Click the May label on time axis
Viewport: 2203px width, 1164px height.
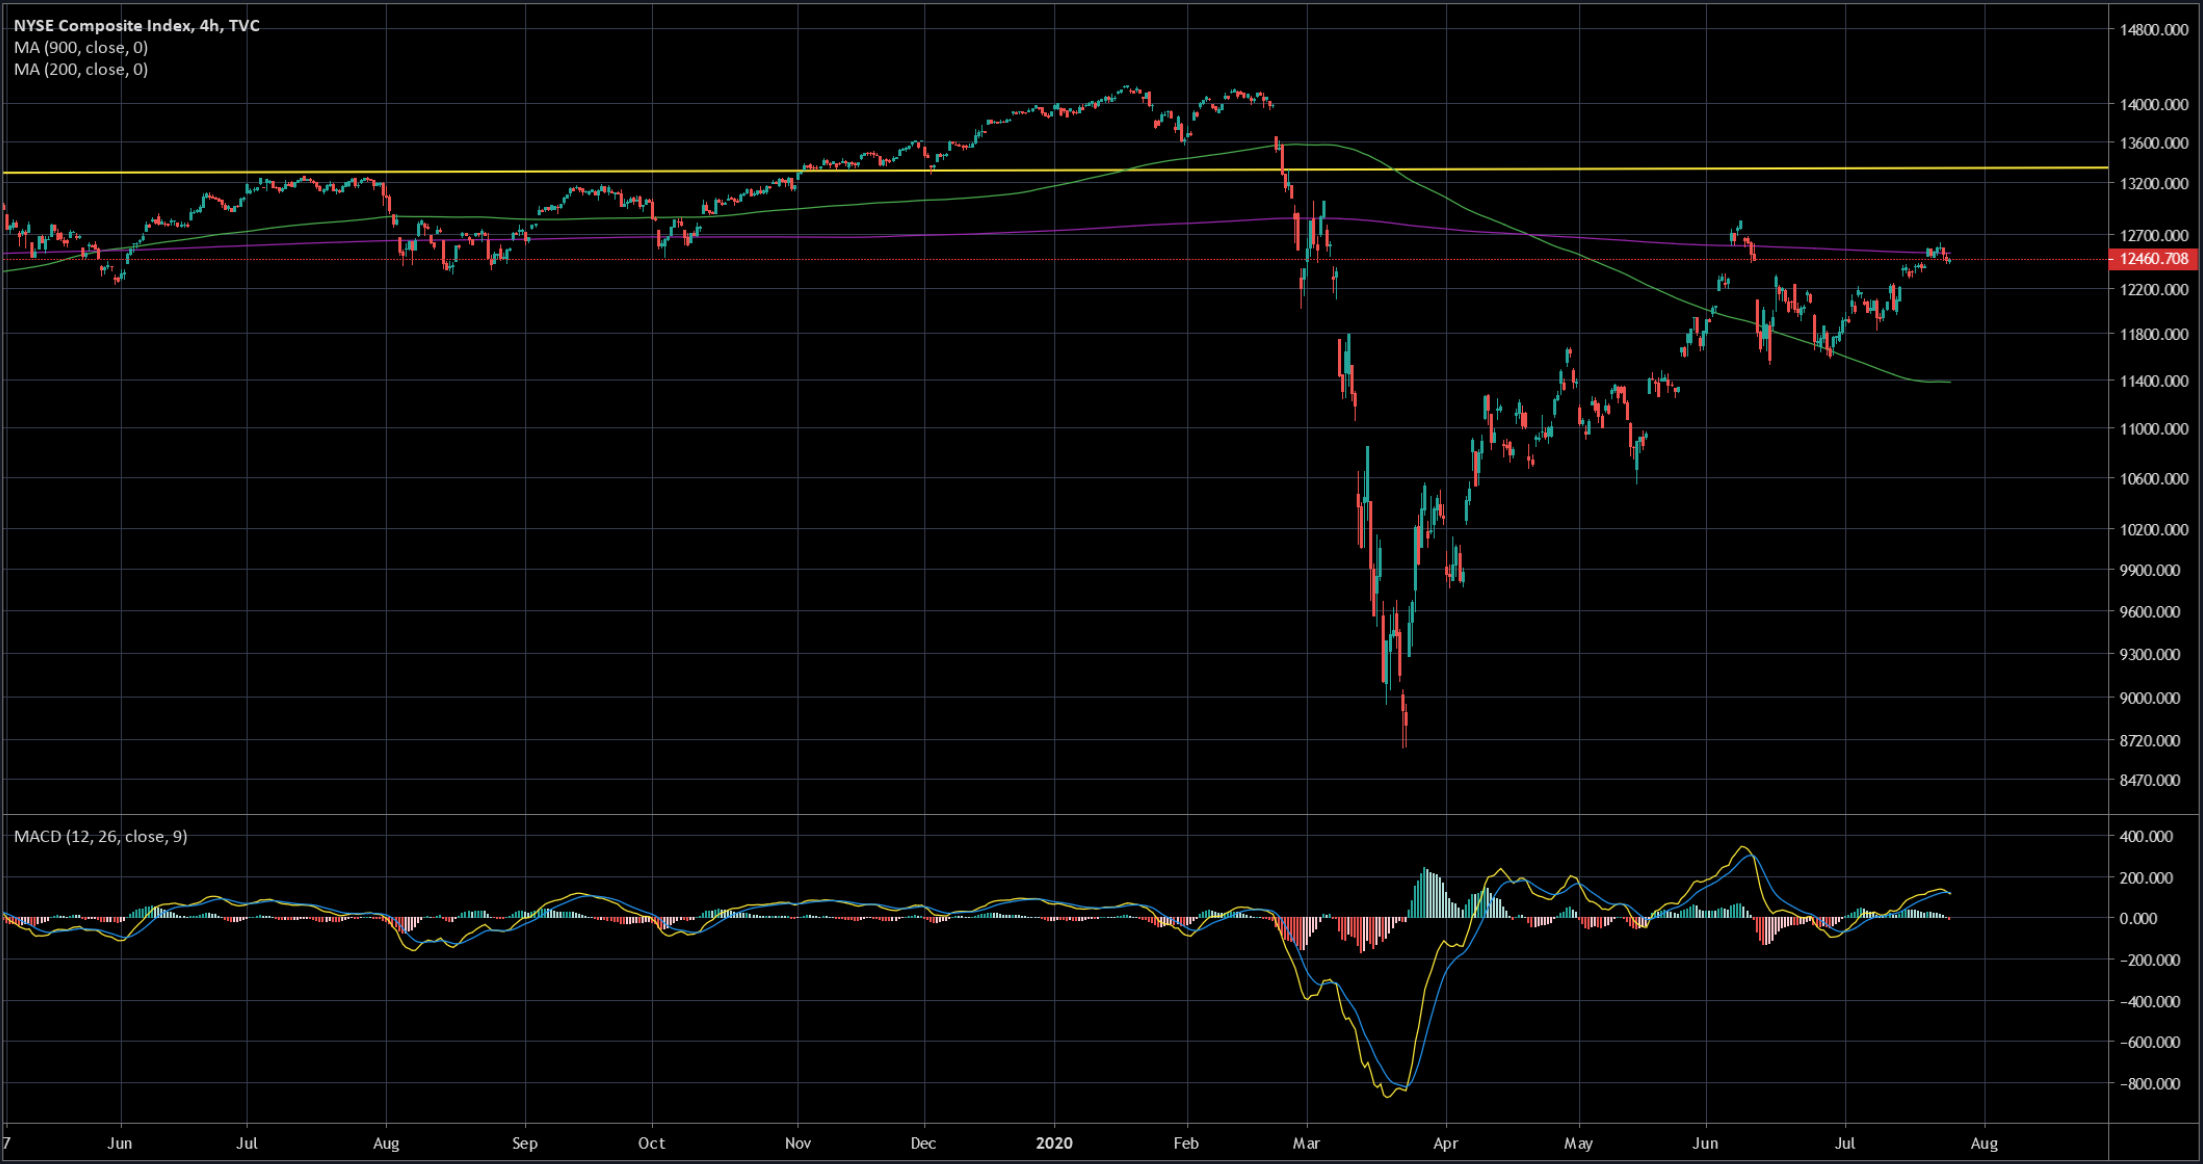(1578, 1143)
